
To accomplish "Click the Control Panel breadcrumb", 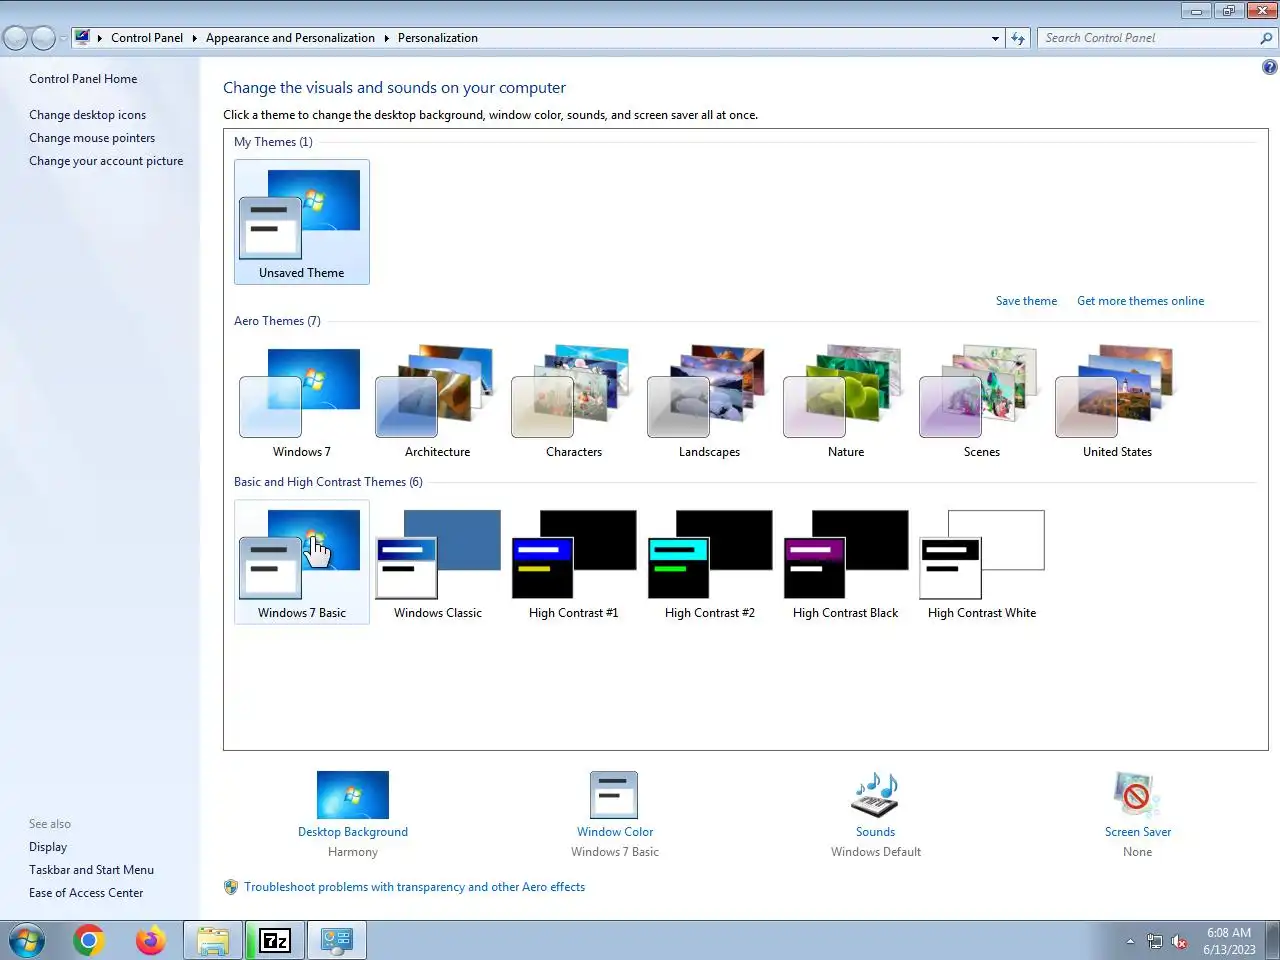I will point(147,38).
